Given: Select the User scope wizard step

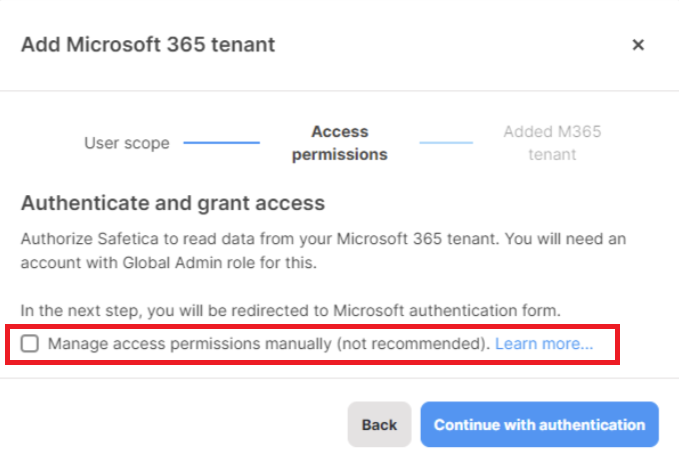Looking at the screenshot, I should (127, 143).
